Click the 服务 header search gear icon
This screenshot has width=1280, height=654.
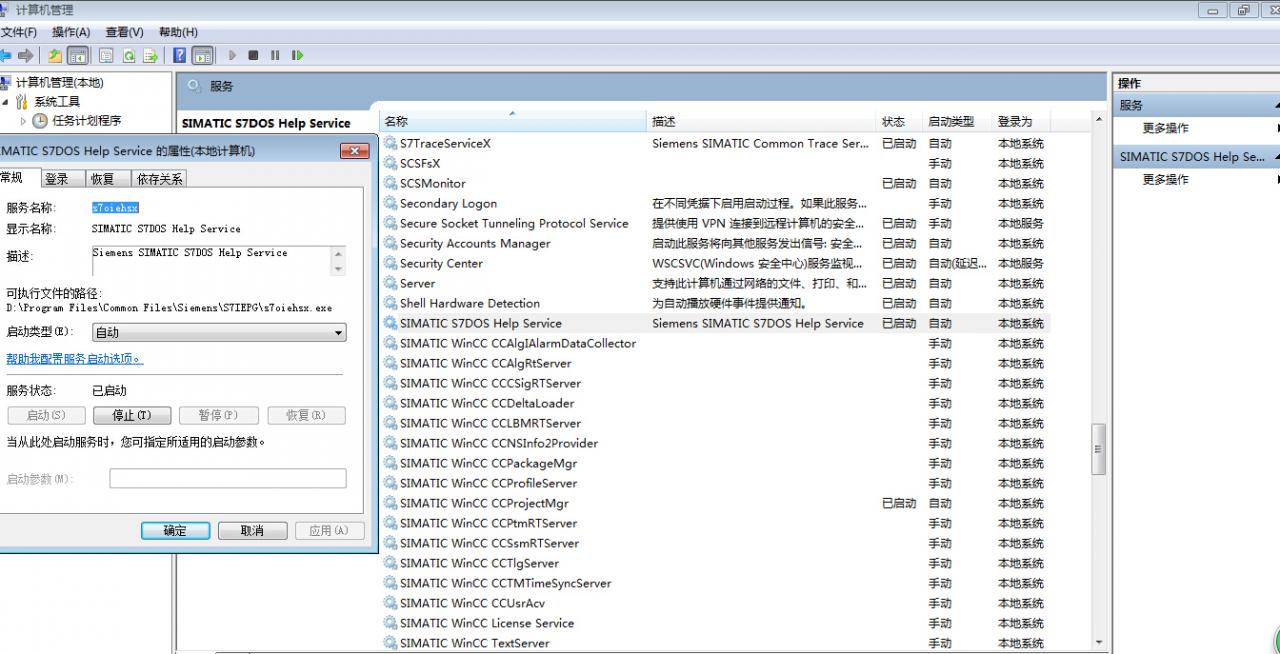point(194,86)
